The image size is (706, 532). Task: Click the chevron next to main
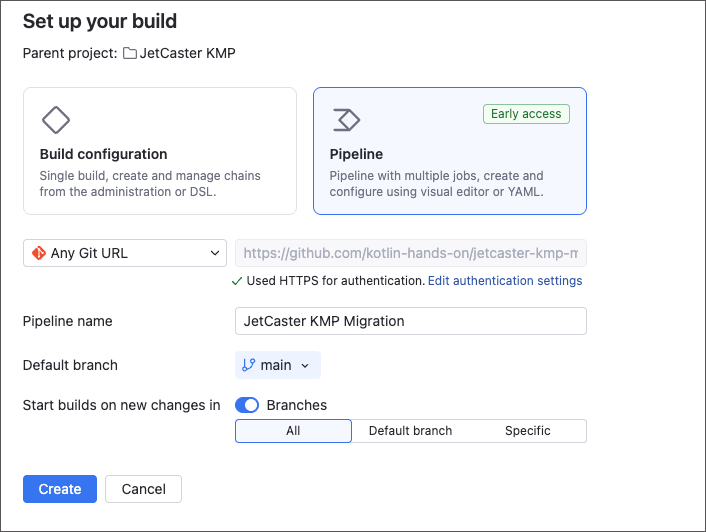click(x=305, y=365)
